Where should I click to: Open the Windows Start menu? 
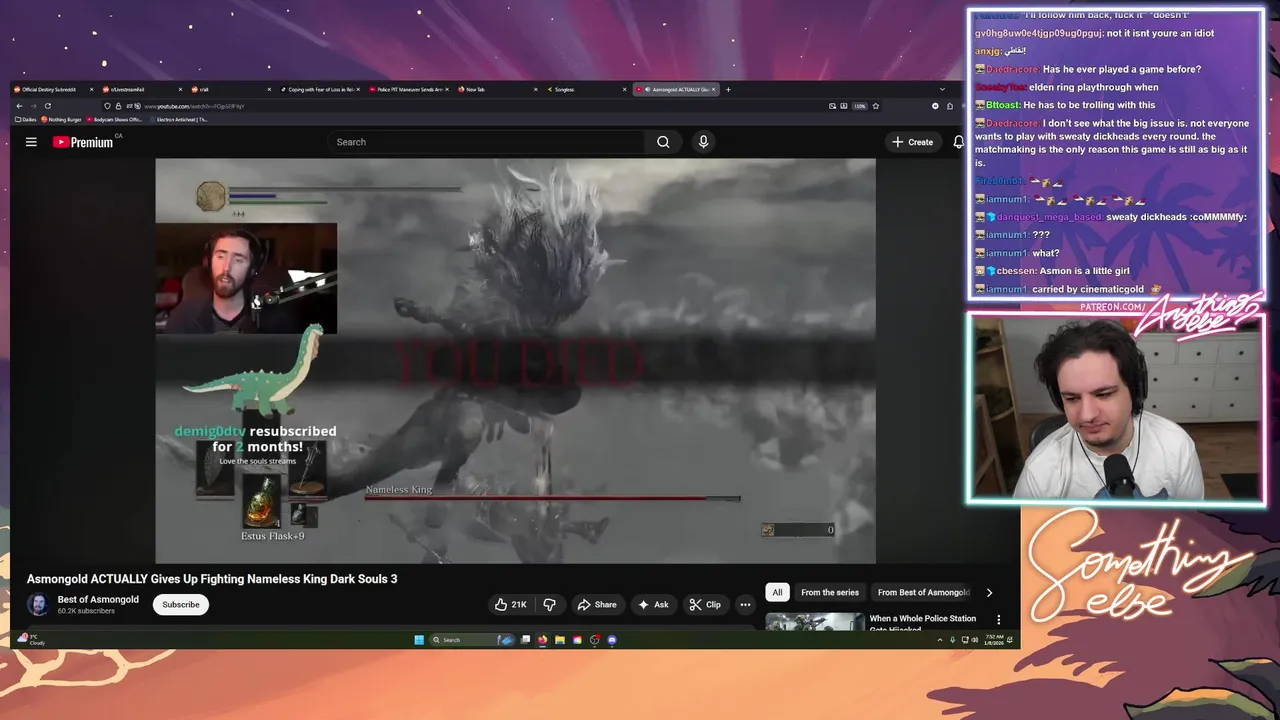click(419, 640)
